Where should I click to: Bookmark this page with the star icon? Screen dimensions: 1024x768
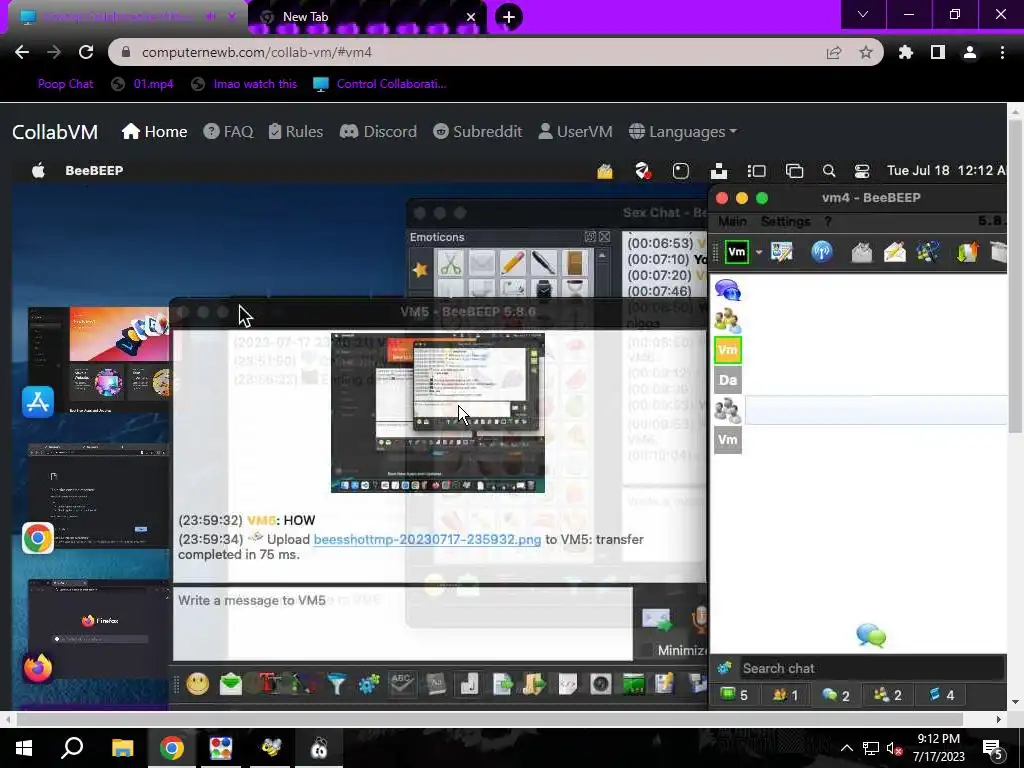(x=866, y=52)
